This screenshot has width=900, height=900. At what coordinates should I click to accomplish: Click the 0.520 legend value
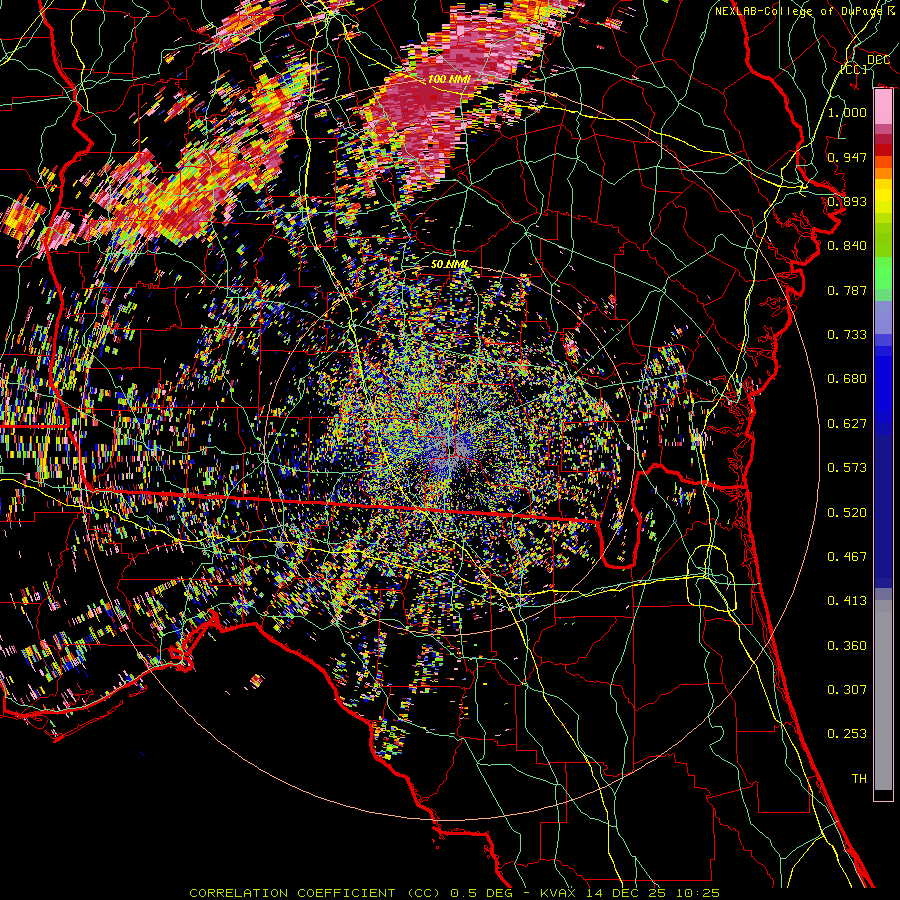847,513
